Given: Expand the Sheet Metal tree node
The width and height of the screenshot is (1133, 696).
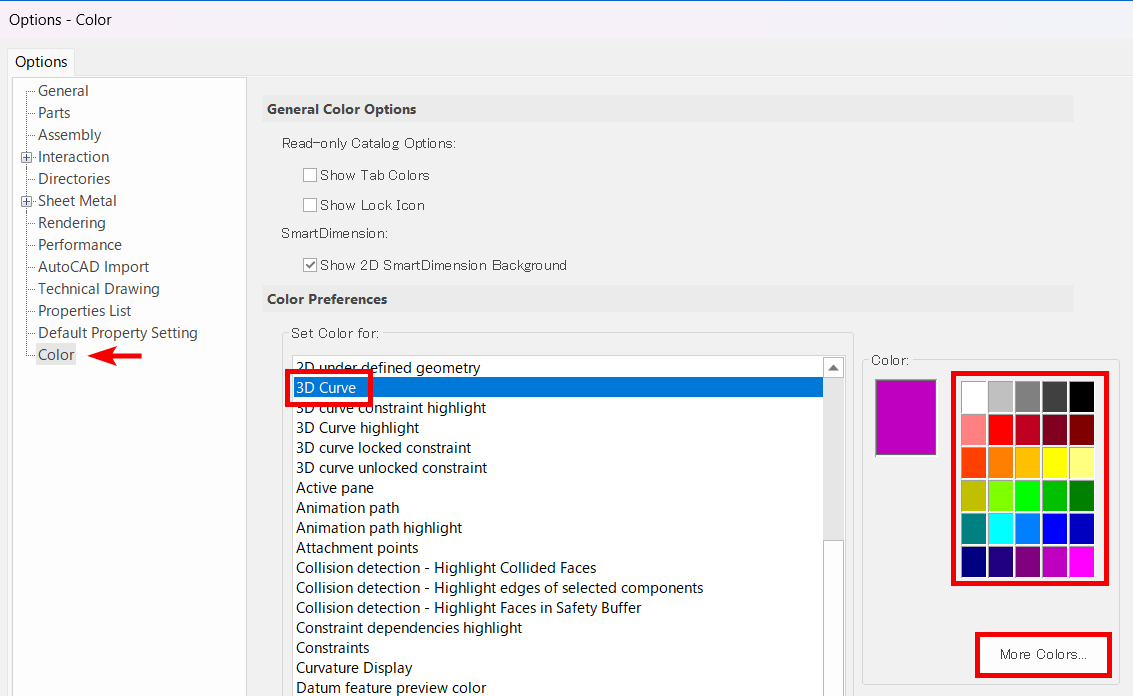Looking at the screenshot, I should point(26,201).
